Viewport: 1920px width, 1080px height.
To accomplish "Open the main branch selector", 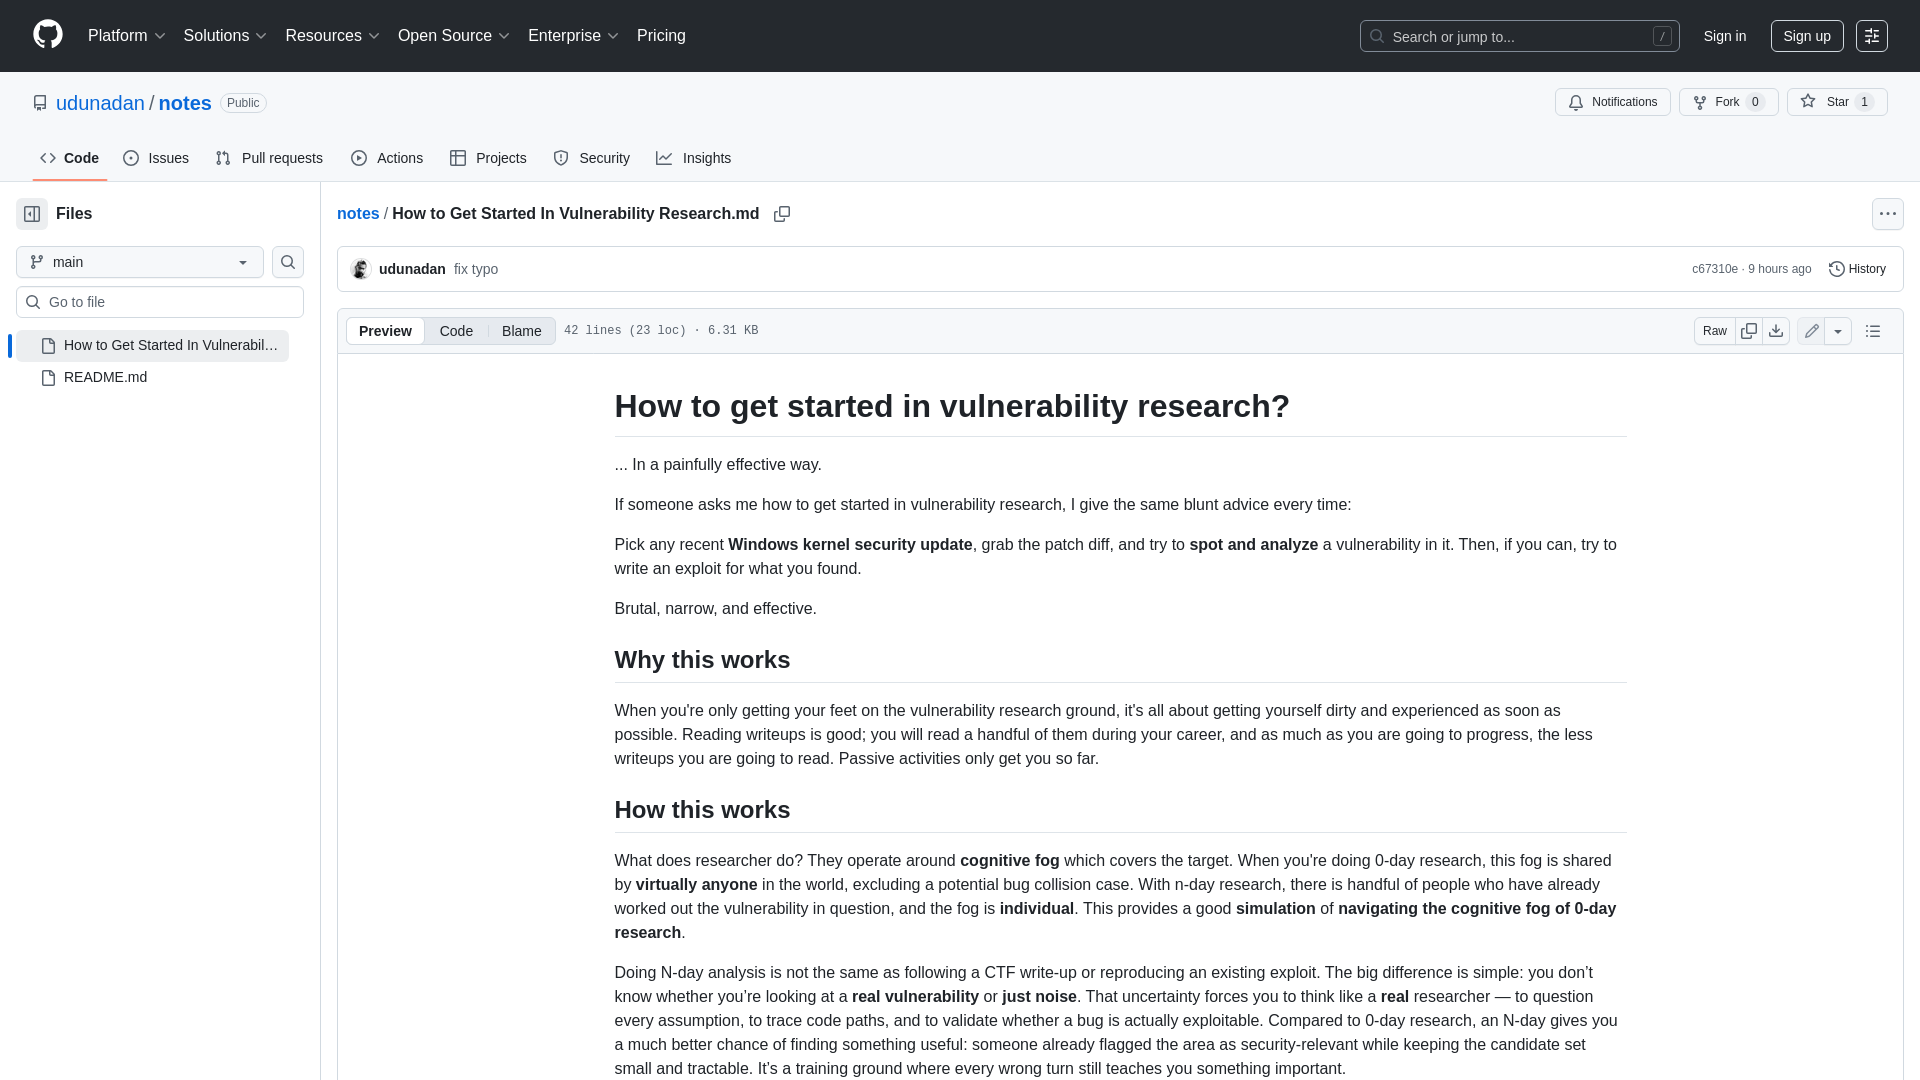I will 138,262.
